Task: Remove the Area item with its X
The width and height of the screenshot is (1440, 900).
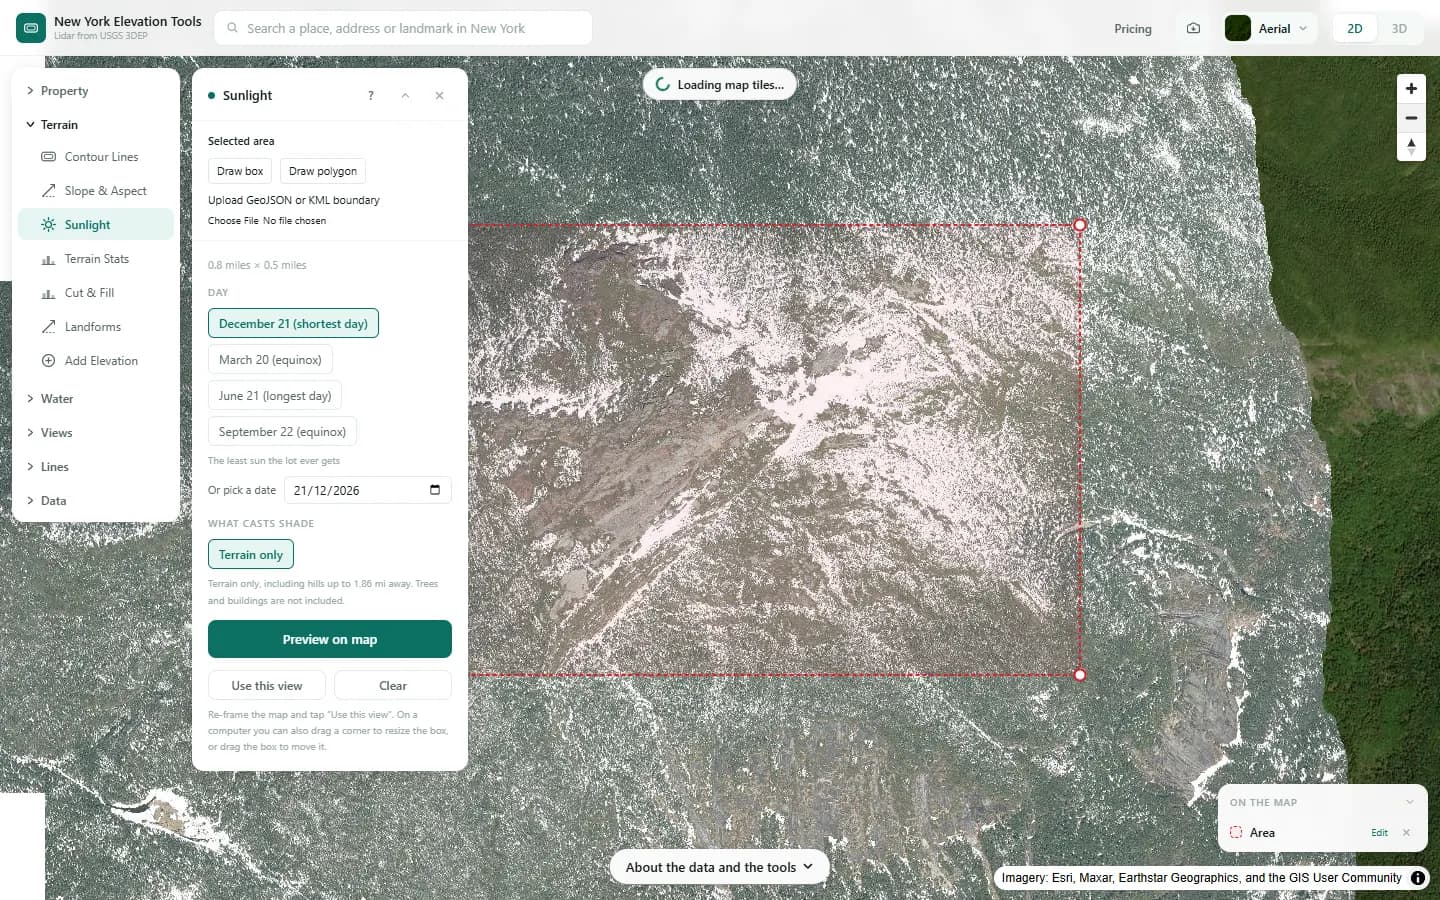Action: point(1406,832)
